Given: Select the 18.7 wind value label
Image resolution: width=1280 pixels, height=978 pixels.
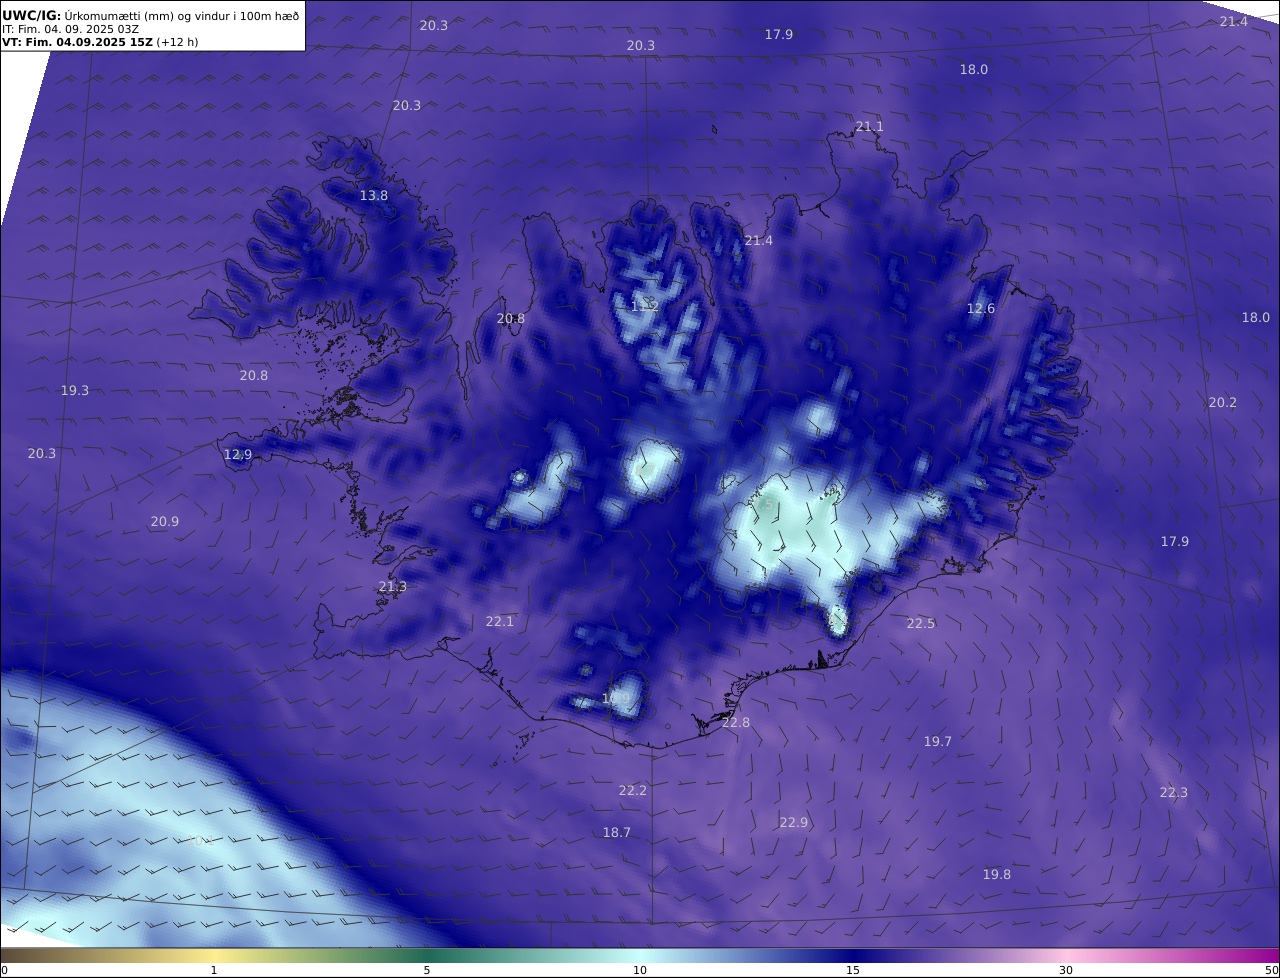Looking at the screenshot, I should [616, 833].
